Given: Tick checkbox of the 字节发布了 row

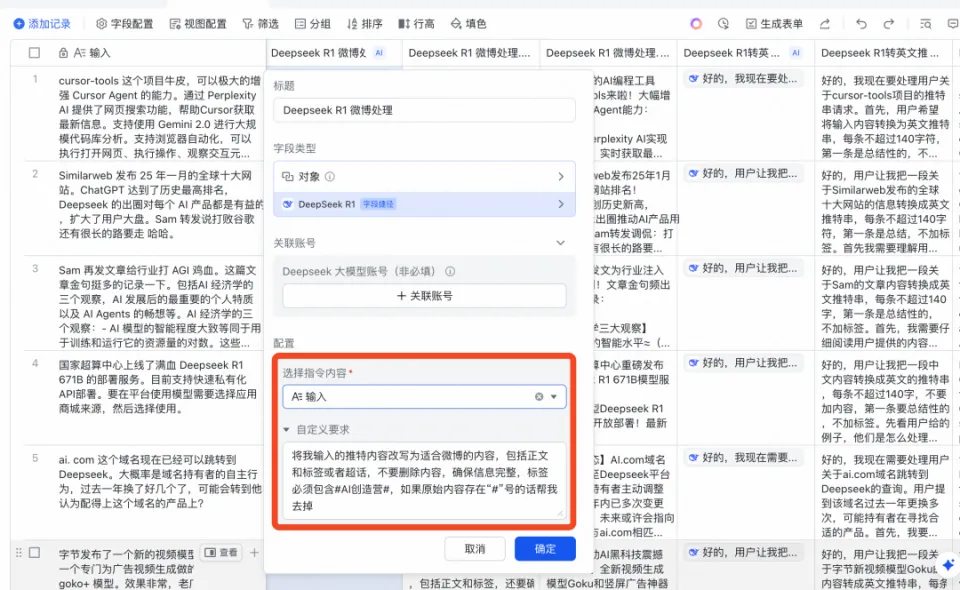Looking at the screenshot, I should click(x=34, y=553).
